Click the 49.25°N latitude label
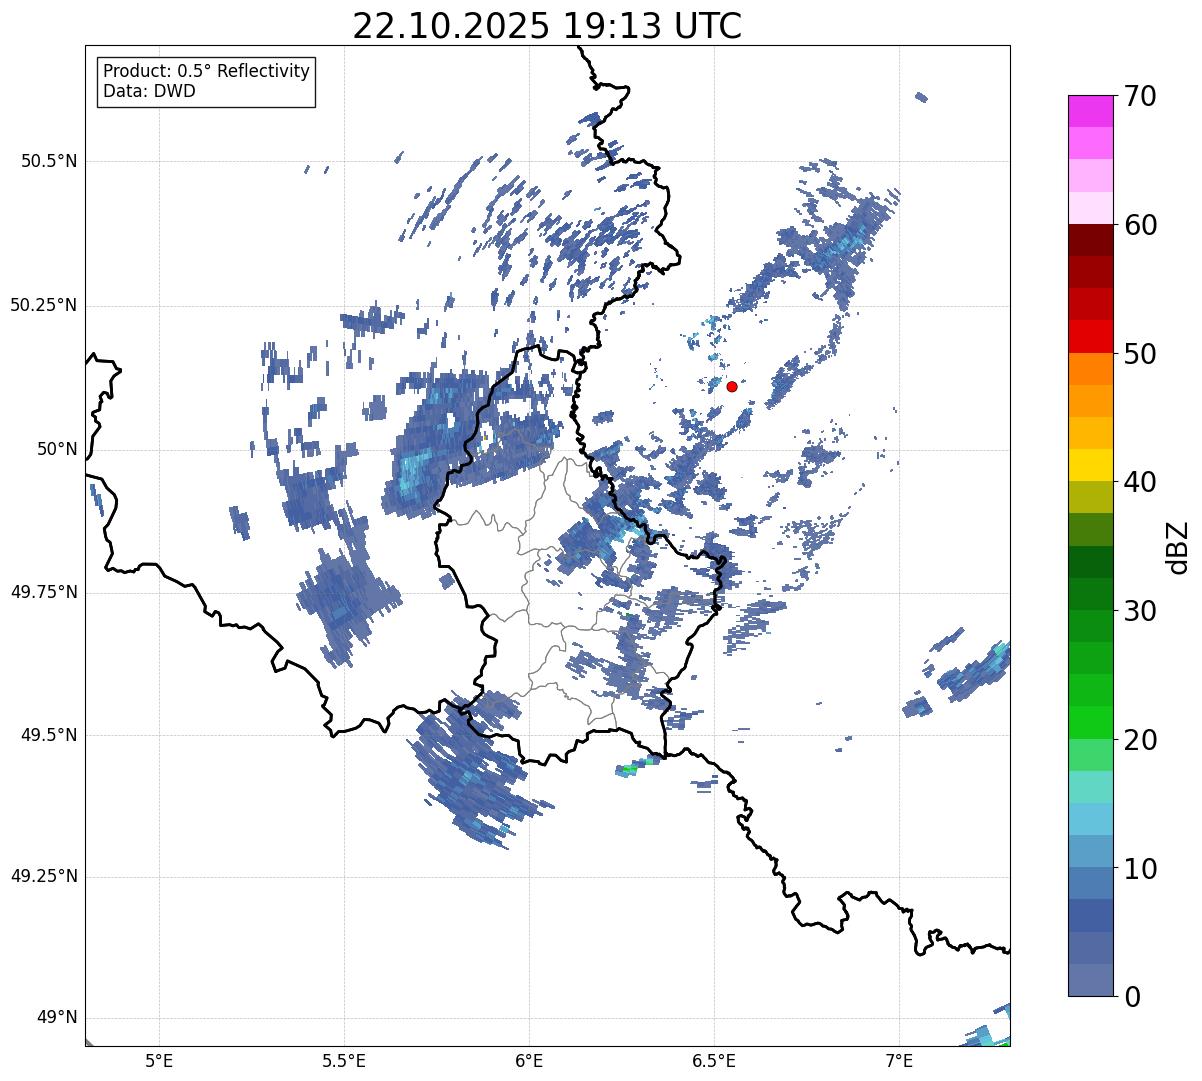Viewport: 1202px width, 1081px height. pyautogui.click(x=44, y=876)
